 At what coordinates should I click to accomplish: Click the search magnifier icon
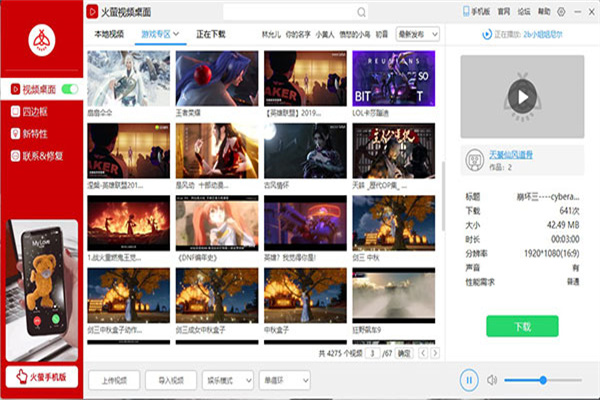361,13
